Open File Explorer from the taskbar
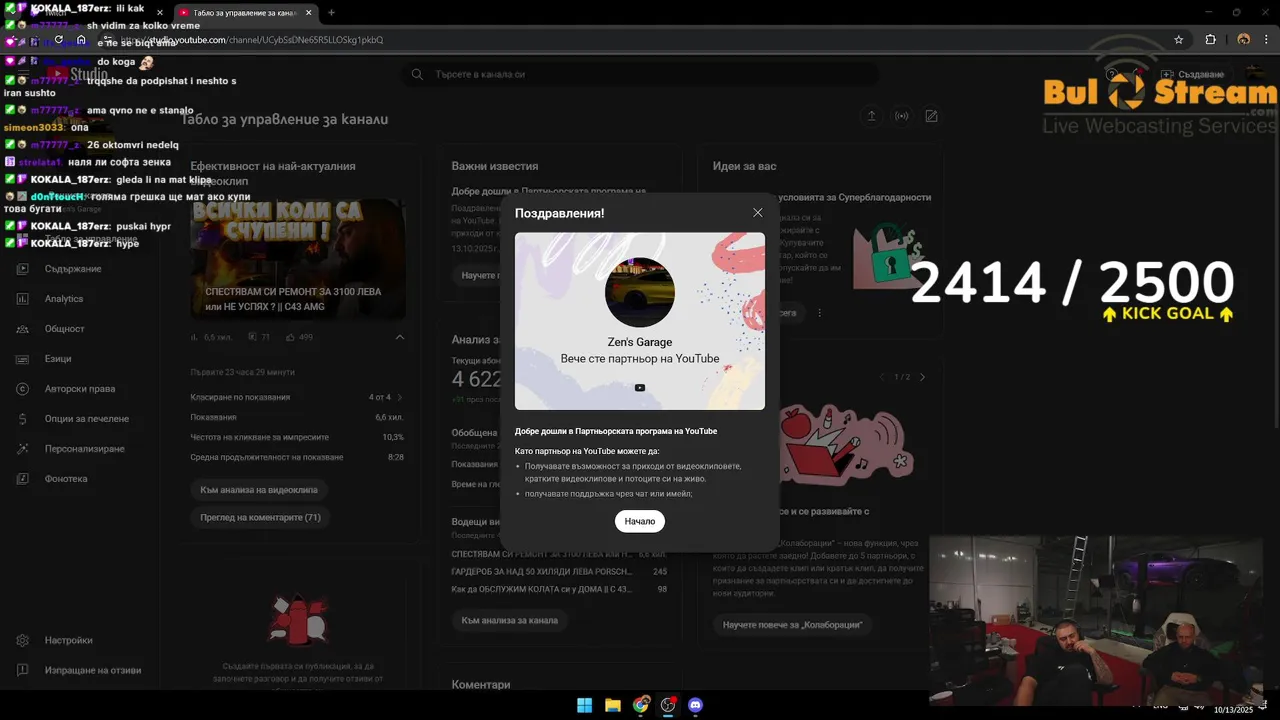The image size is (1280, 720). click(x=612, y=705)
